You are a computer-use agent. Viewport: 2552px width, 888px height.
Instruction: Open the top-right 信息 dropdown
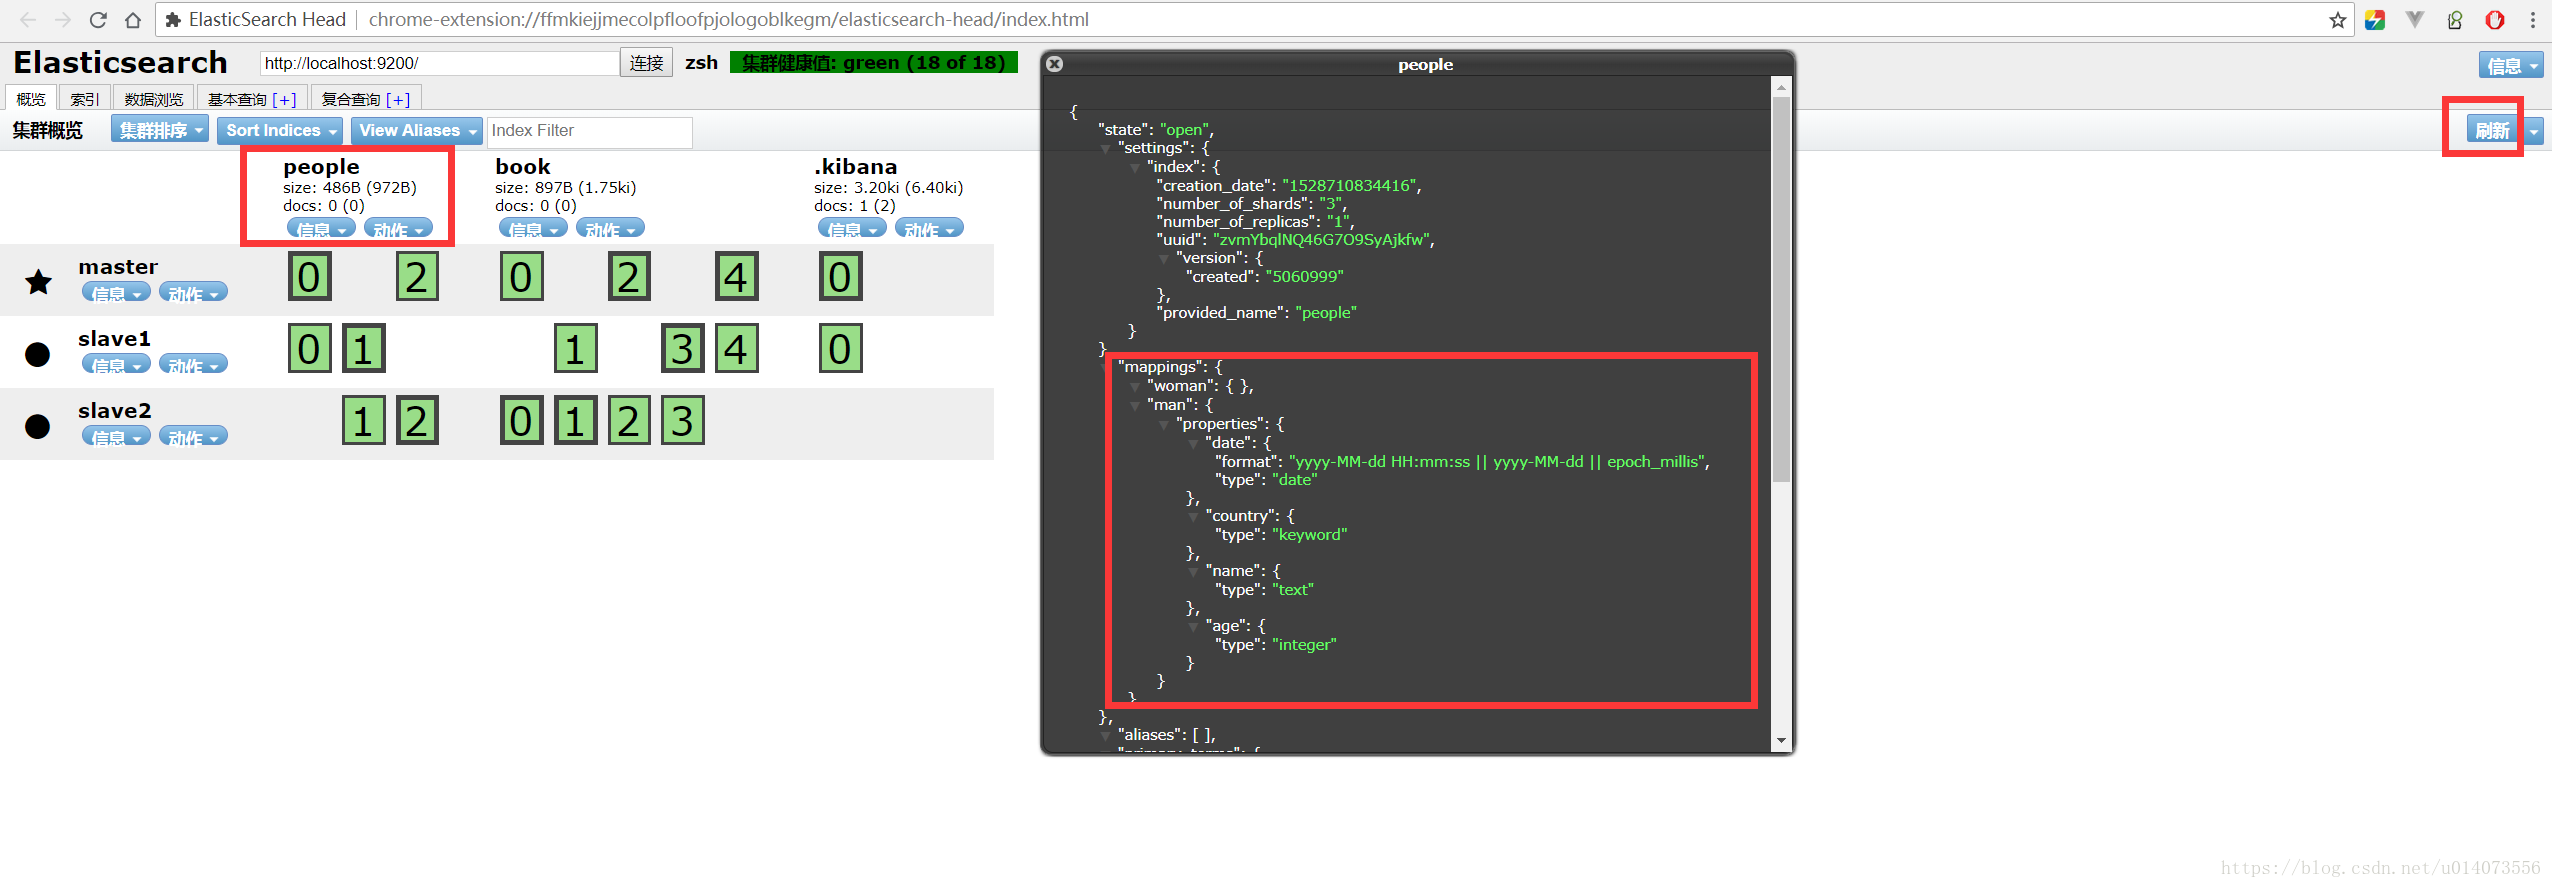[2511, 65]
